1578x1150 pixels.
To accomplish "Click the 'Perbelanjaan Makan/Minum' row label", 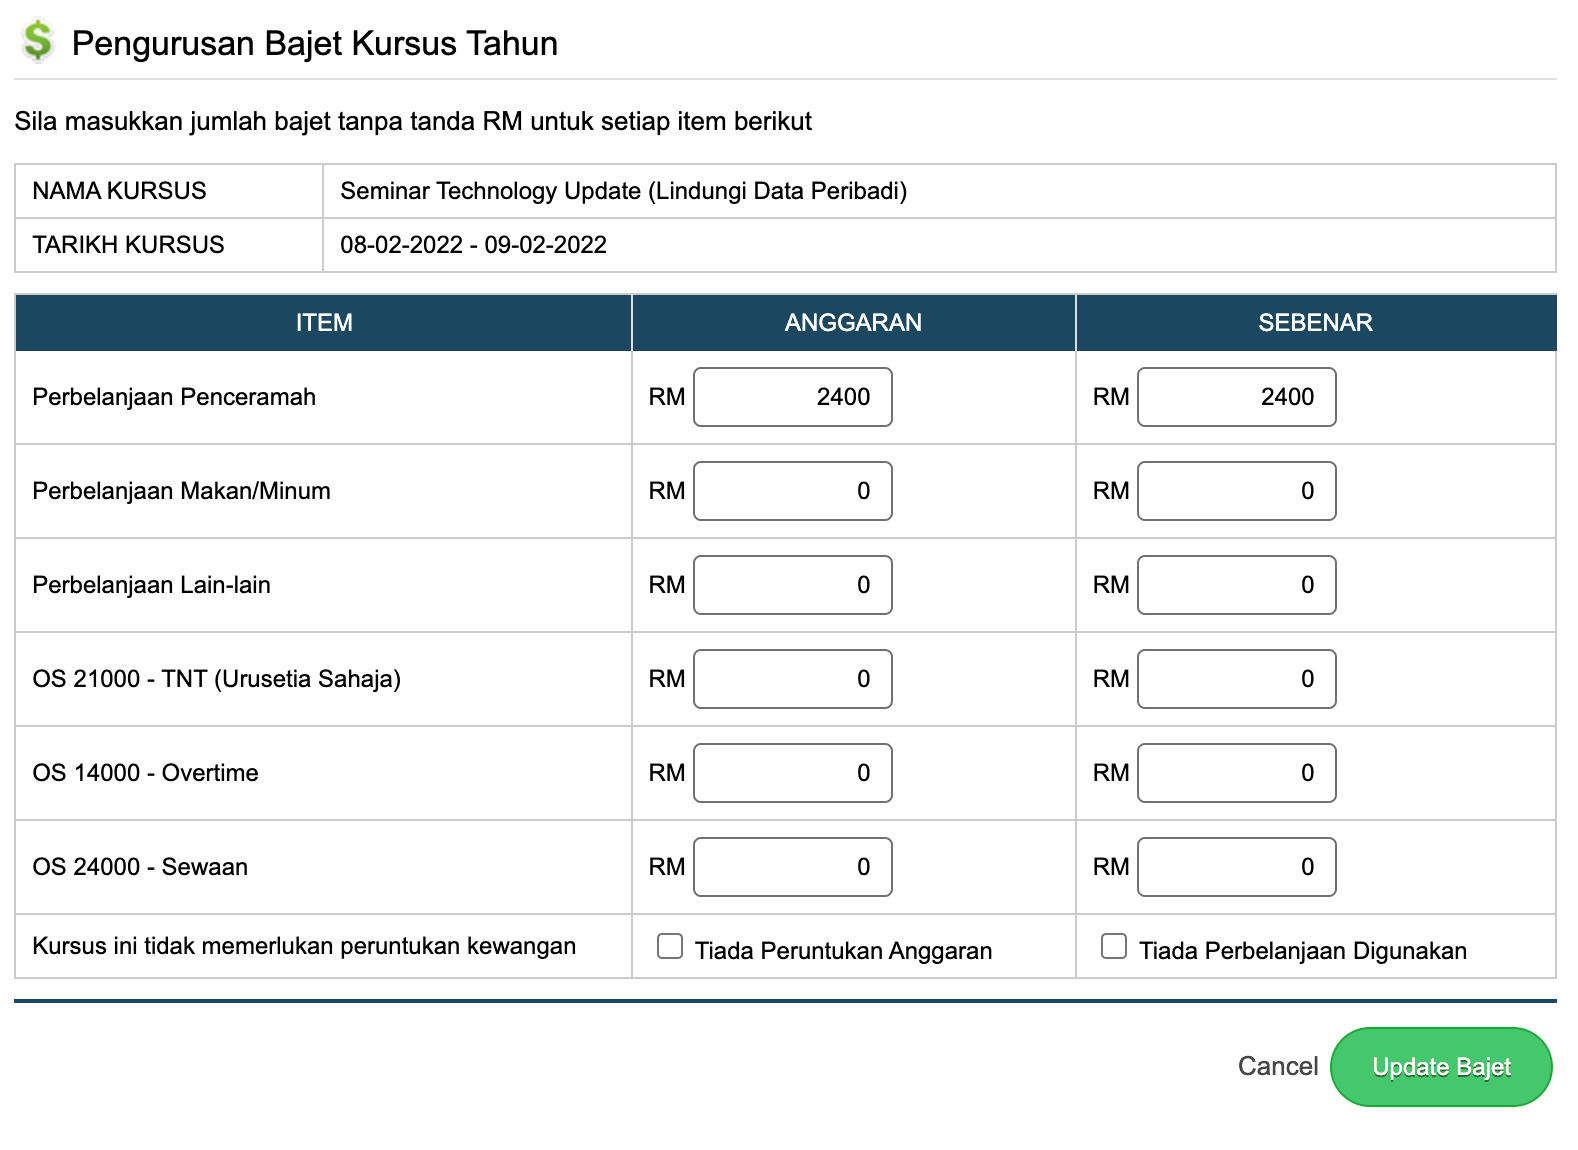I will [x=182, y=491].
